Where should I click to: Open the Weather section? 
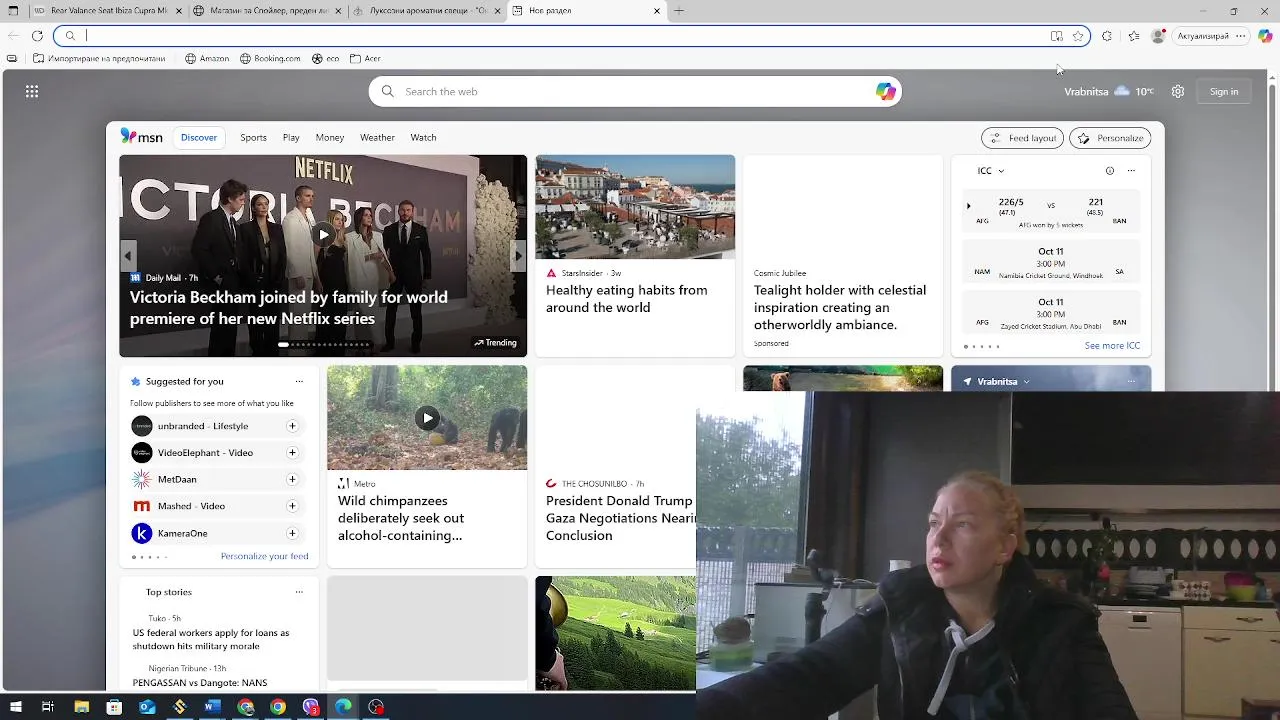point(377,137)
